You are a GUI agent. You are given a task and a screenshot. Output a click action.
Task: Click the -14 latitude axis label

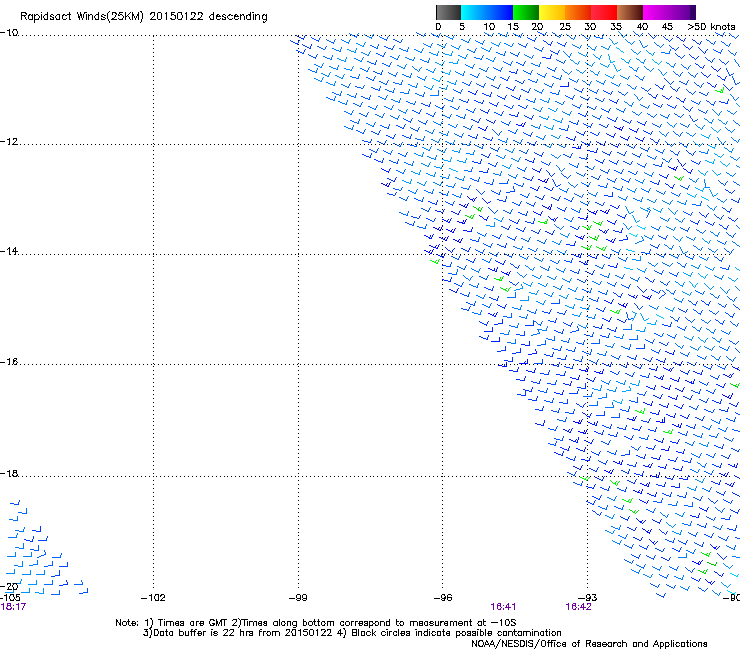pyautogui.click(x=9, y=251)
